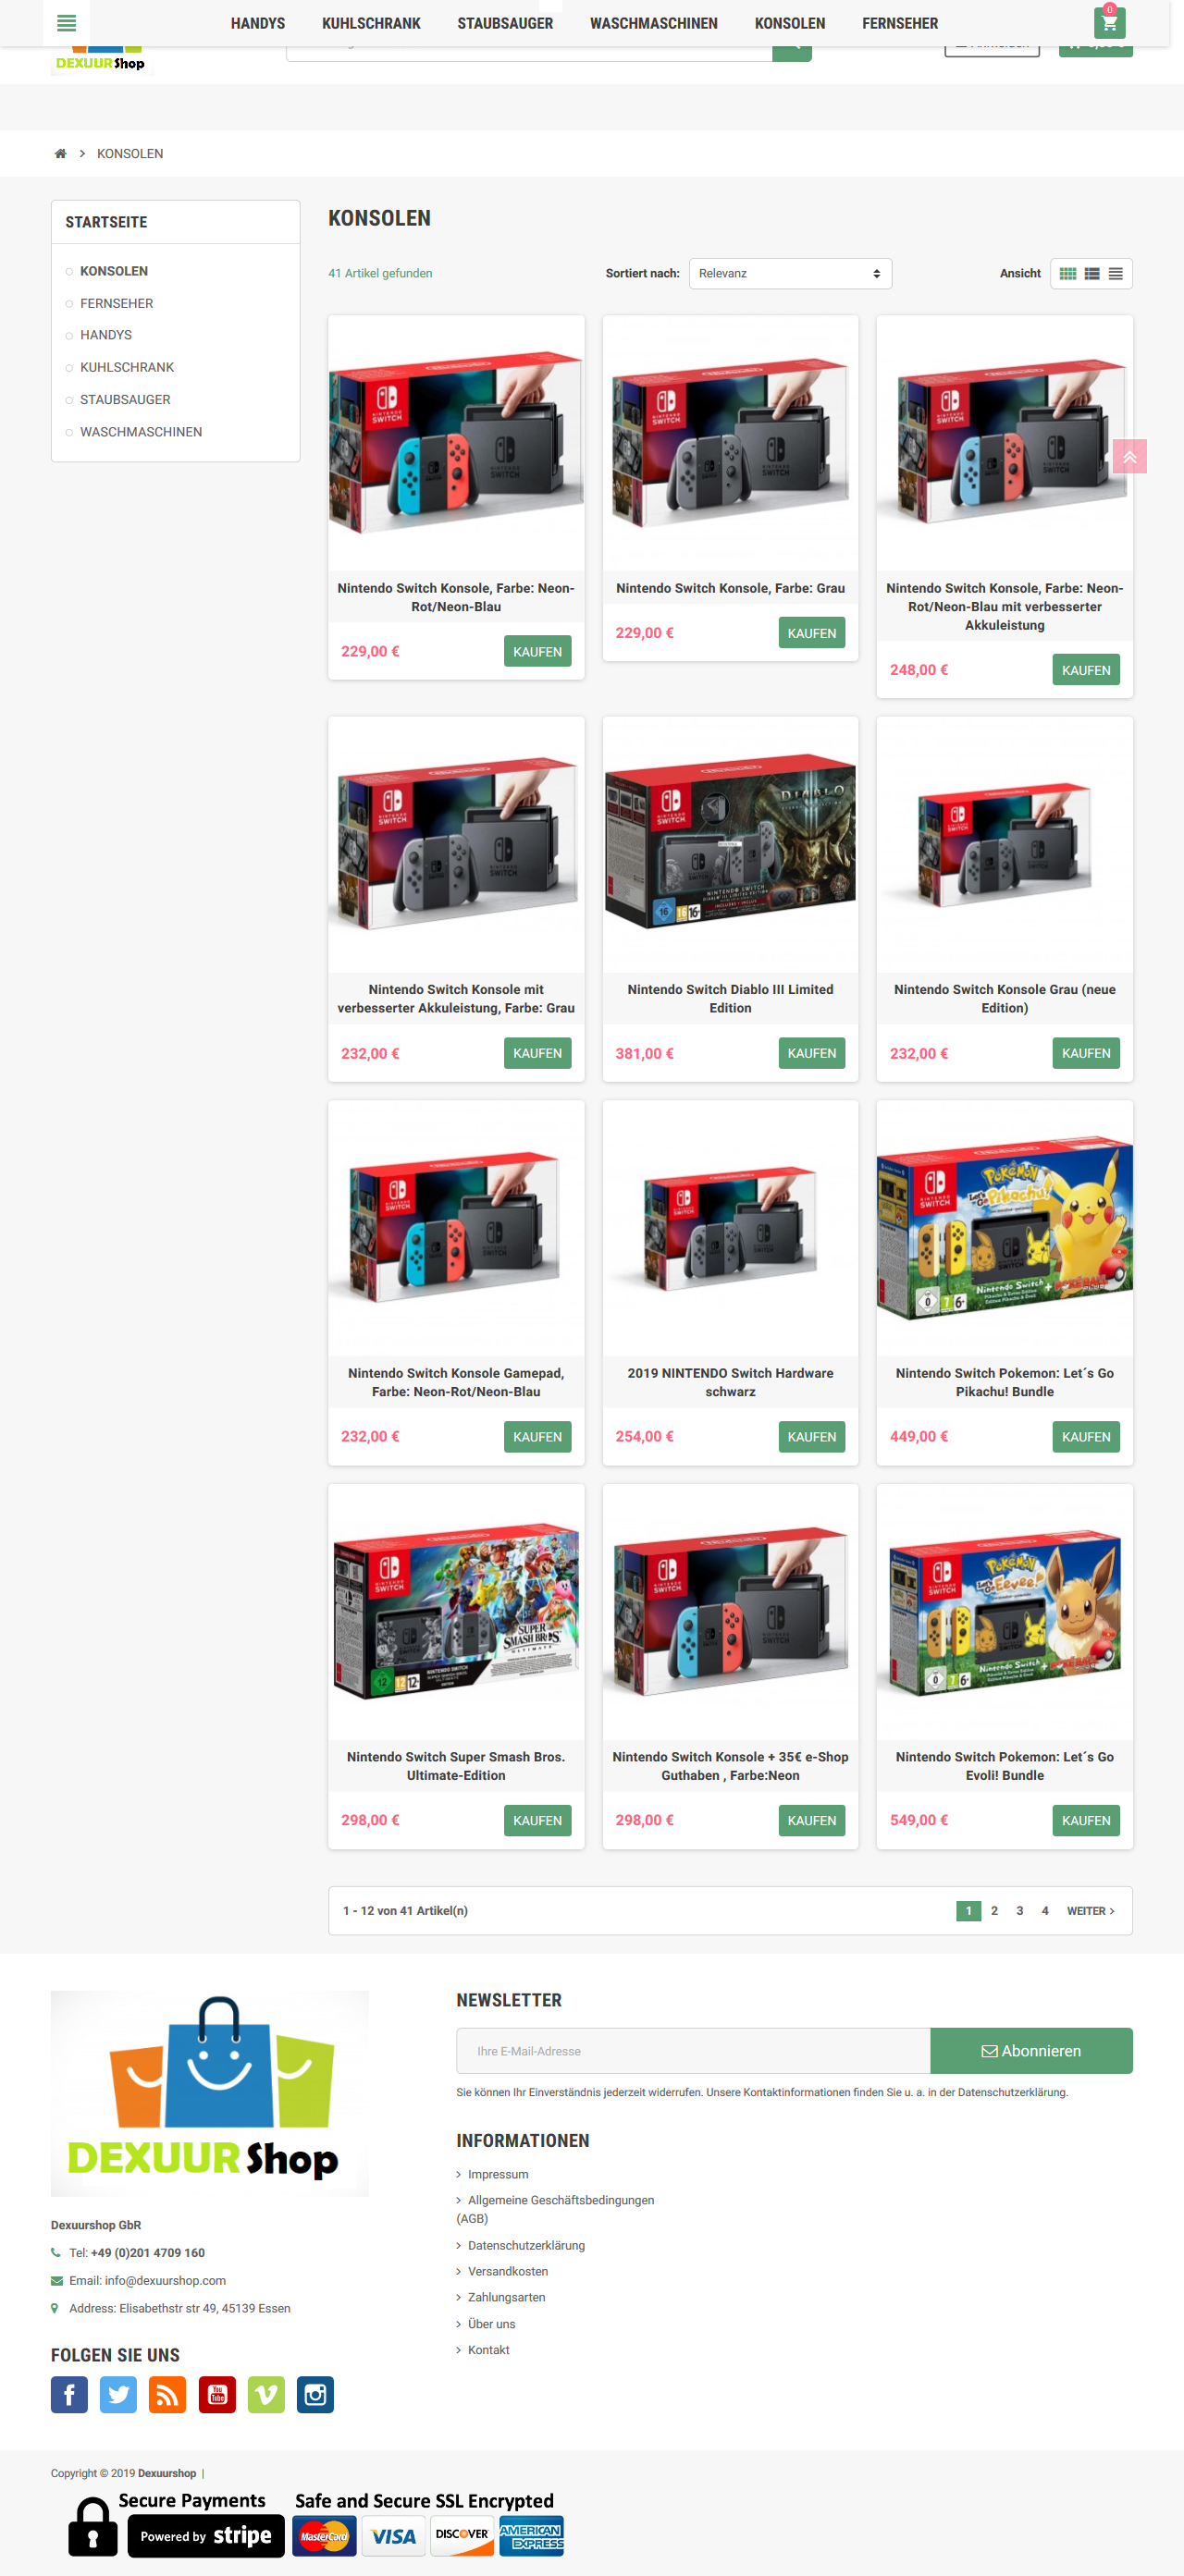Open the Twitter social icon
1184x2576 pixels.
click(118, 2394)
